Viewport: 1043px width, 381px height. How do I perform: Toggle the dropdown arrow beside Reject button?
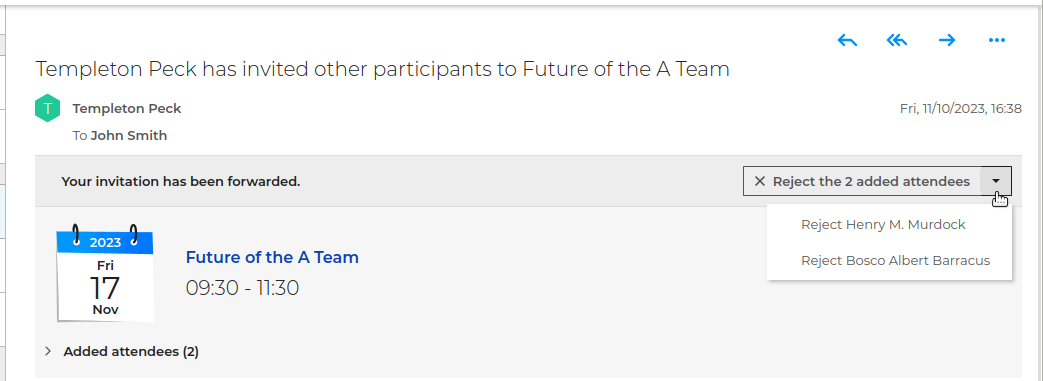[x=996, y=181]
